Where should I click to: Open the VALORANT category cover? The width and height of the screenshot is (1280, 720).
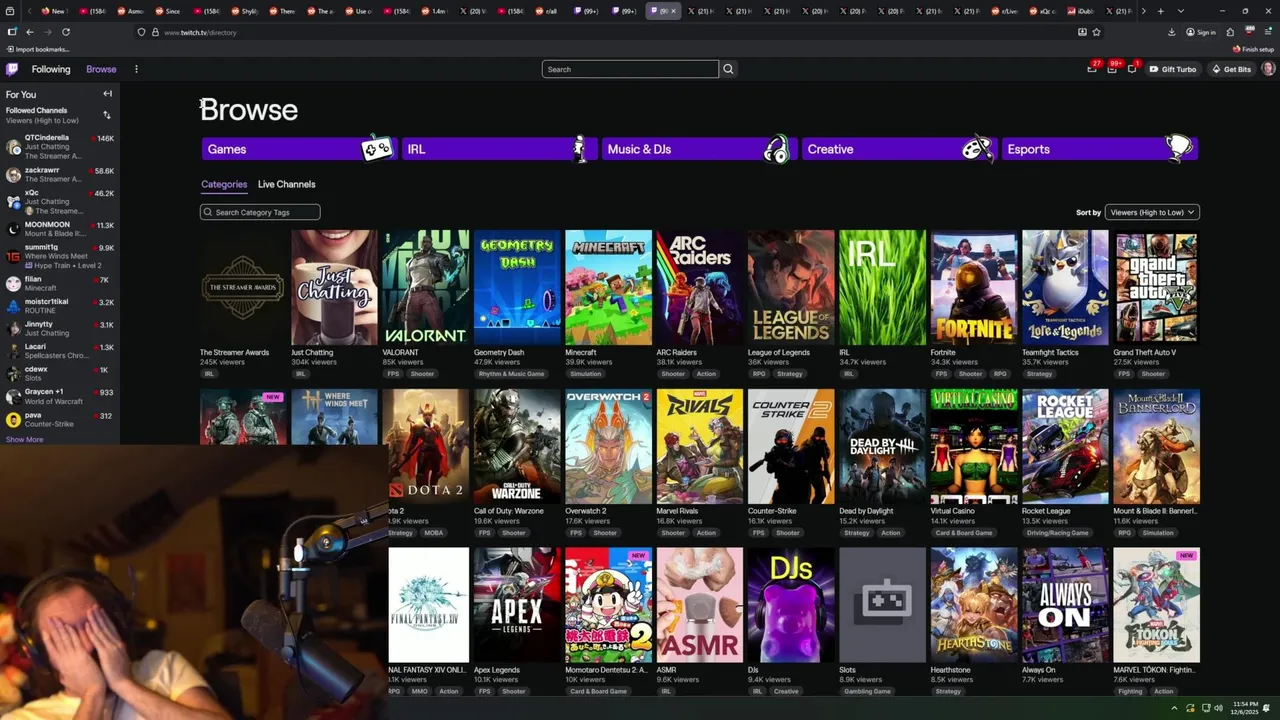pyautogui.click(x=426, y=288)
